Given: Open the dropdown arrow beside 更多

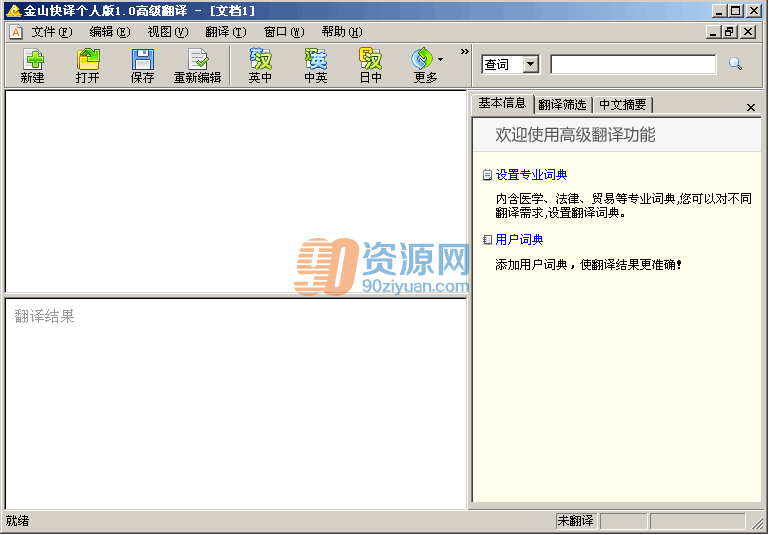Looking at the screenshot, I should pyautogui.click(x=440, y=59).
